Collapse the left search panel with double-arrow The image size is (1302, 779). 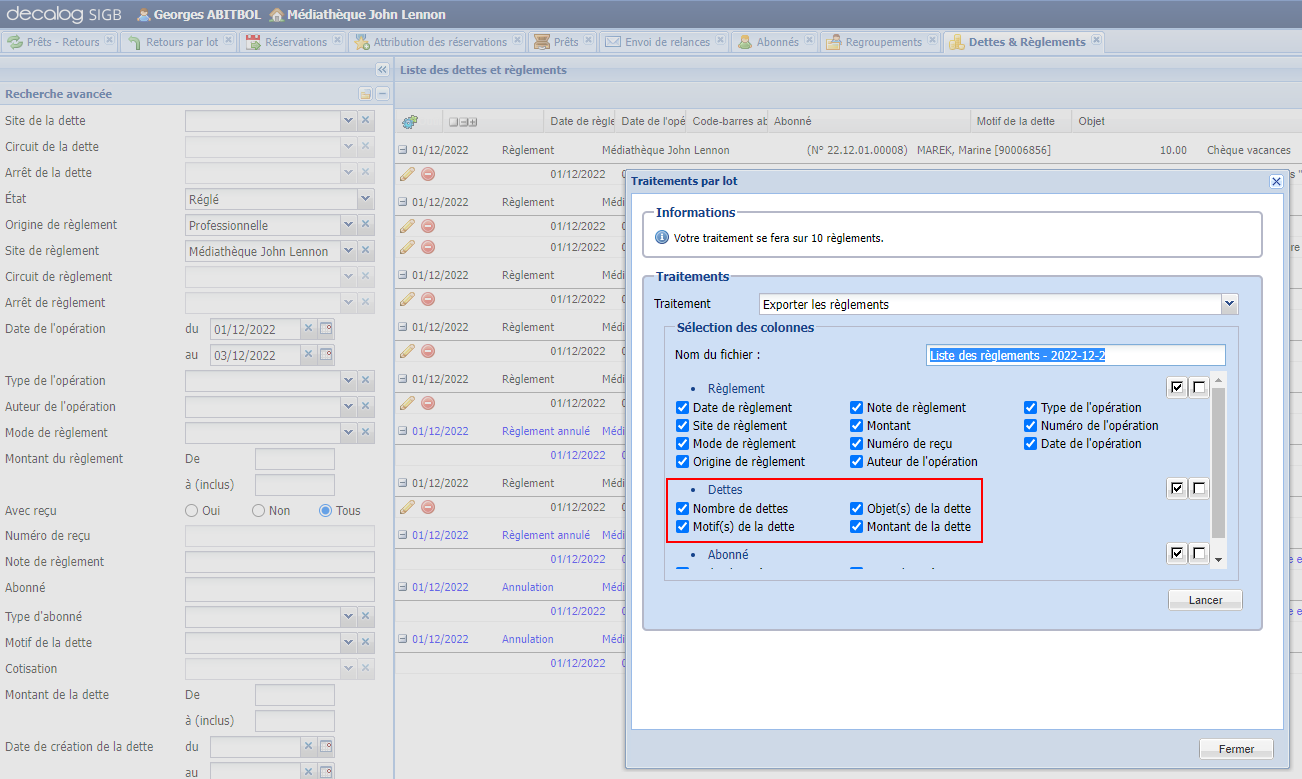(x=382, y=70)
